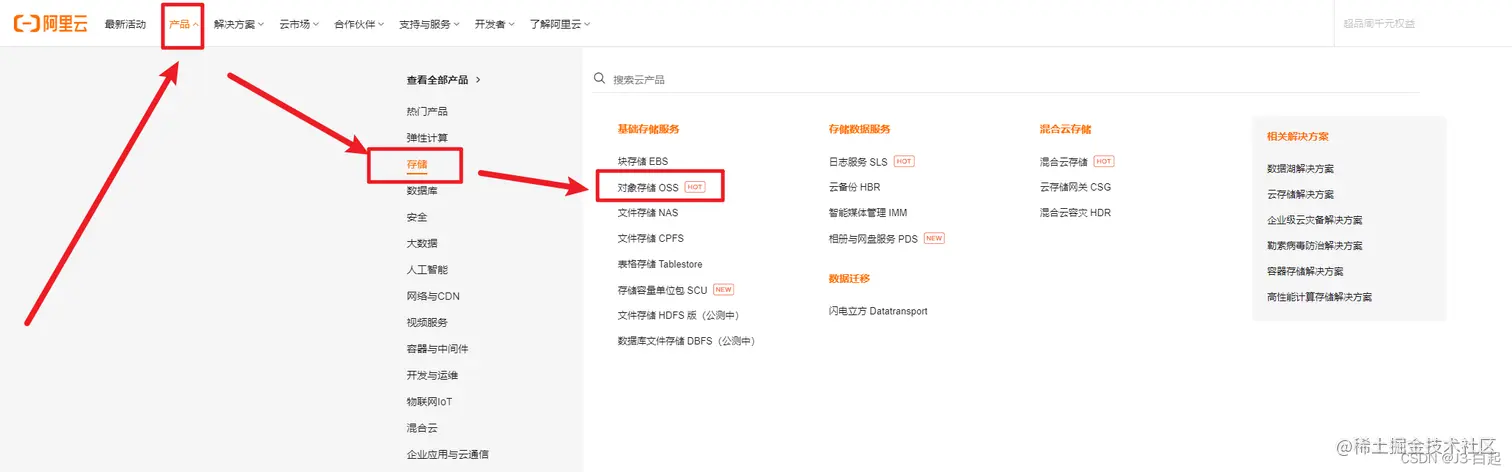
Task: Expand the 云市场 dropdown
Action: click(299, 24)
